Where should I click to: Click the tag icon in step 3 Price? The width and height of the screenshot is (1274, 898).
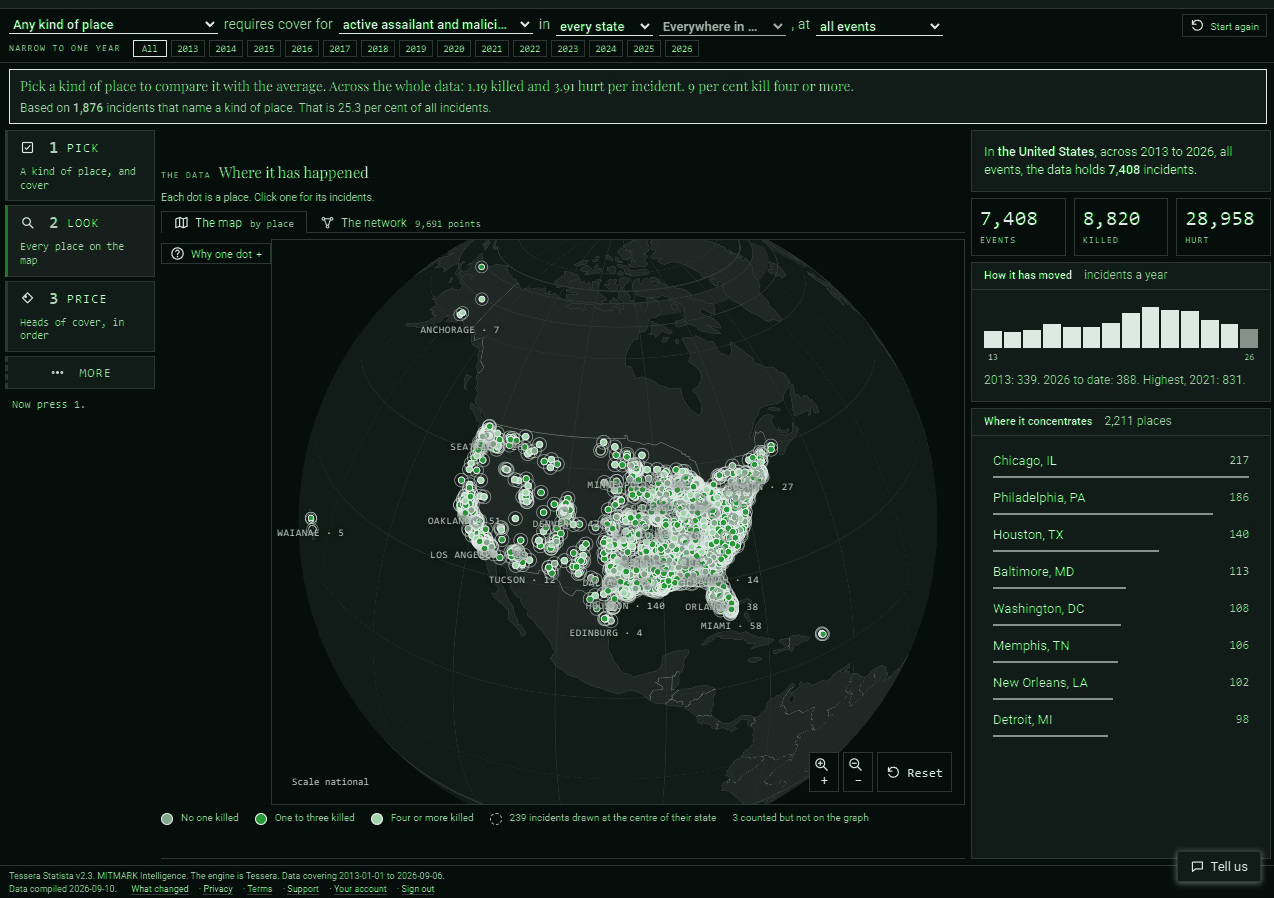28,298
